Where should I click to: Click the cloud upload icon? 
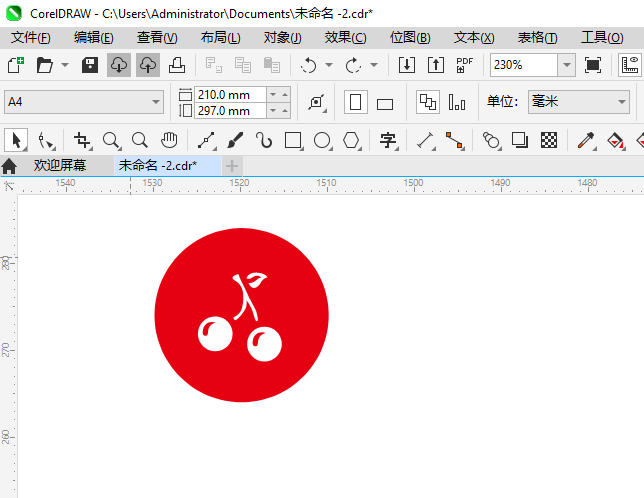[x=148, y=65]
